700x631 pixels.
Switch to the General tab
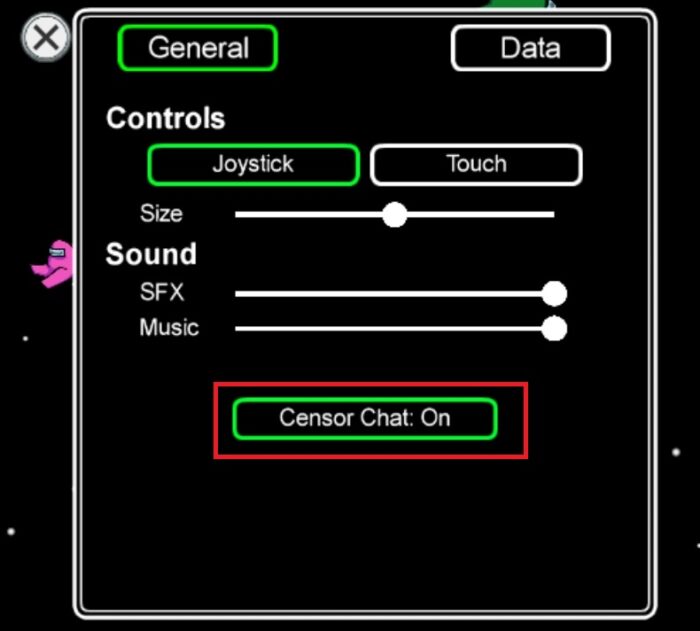pos(198,48)
